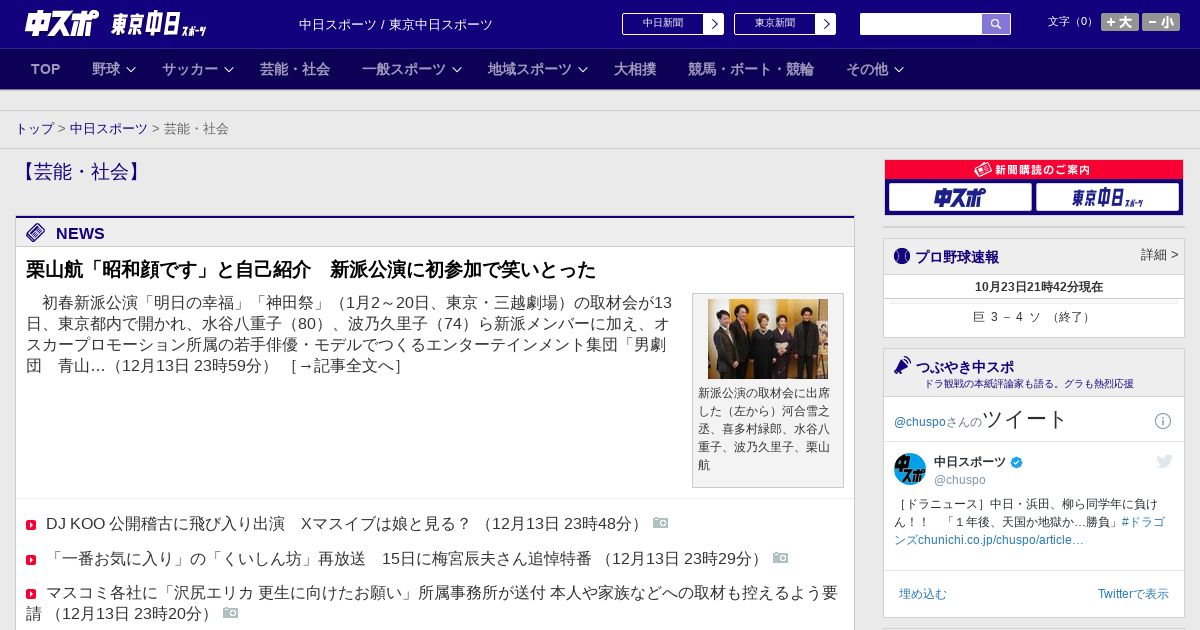The width and height of the screenshot is (1200, 630).
Task: Click the red bullet icon beside くいしん坊 article
Action: (x=31, y=560)
